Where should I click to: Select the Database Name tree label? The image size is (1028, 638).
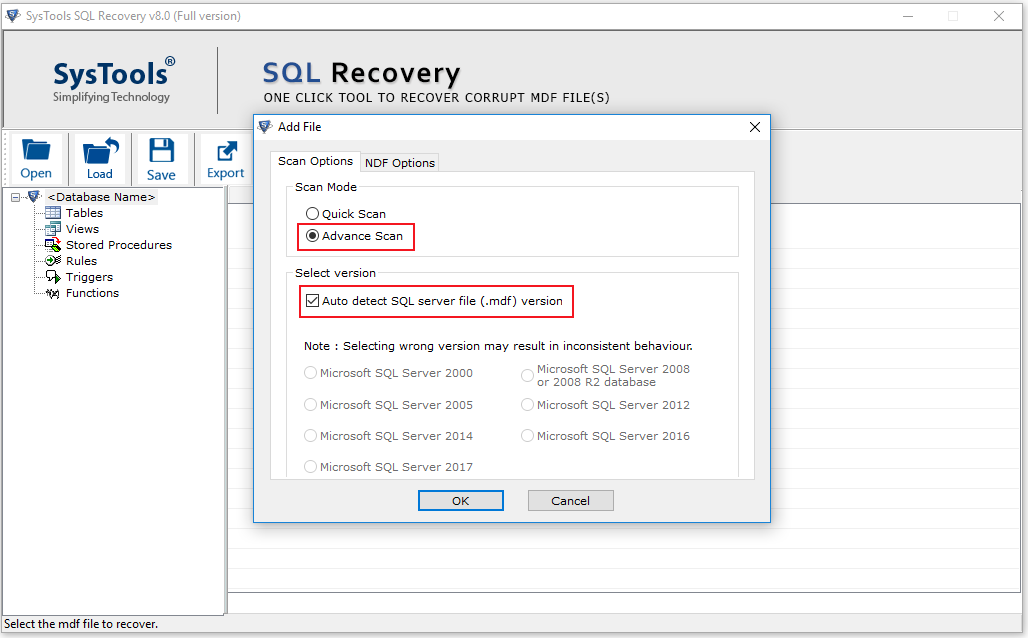point(101,197)
